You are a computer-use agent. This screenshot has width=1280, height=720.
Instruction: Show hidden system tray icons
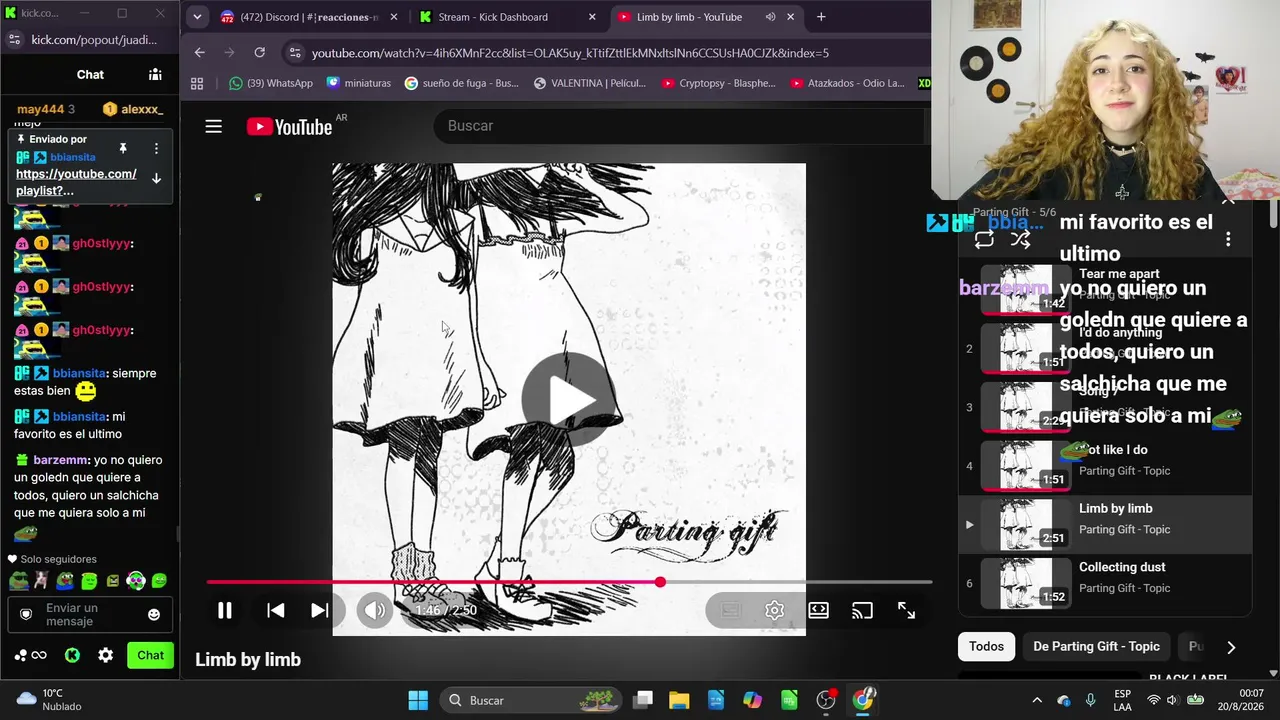(x=1037, y=700)
